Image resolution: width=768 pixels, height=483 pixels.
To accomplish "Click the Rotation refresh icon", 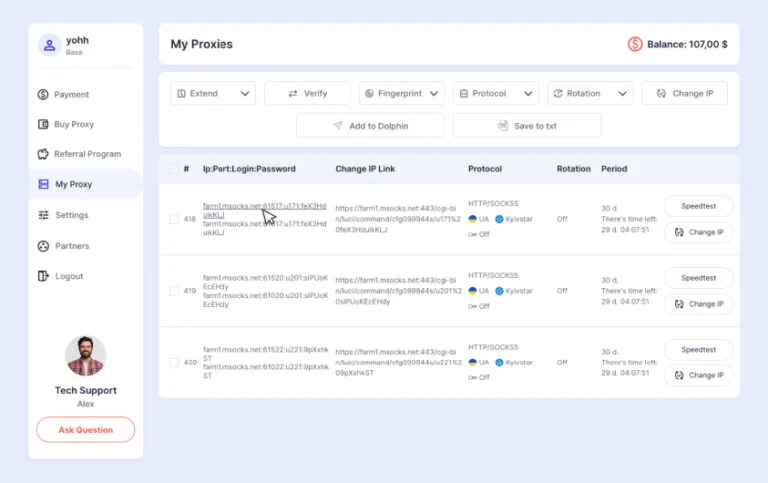I will [x=558, y=93].
